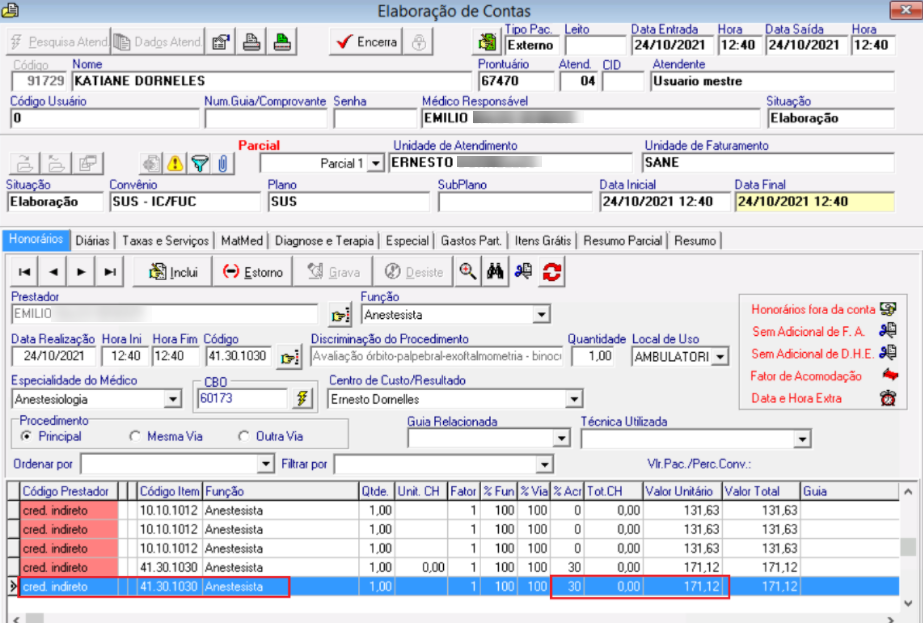Click the icon left of Tipo Pac. field
923x623 pixels.
[x=487, y=42]
